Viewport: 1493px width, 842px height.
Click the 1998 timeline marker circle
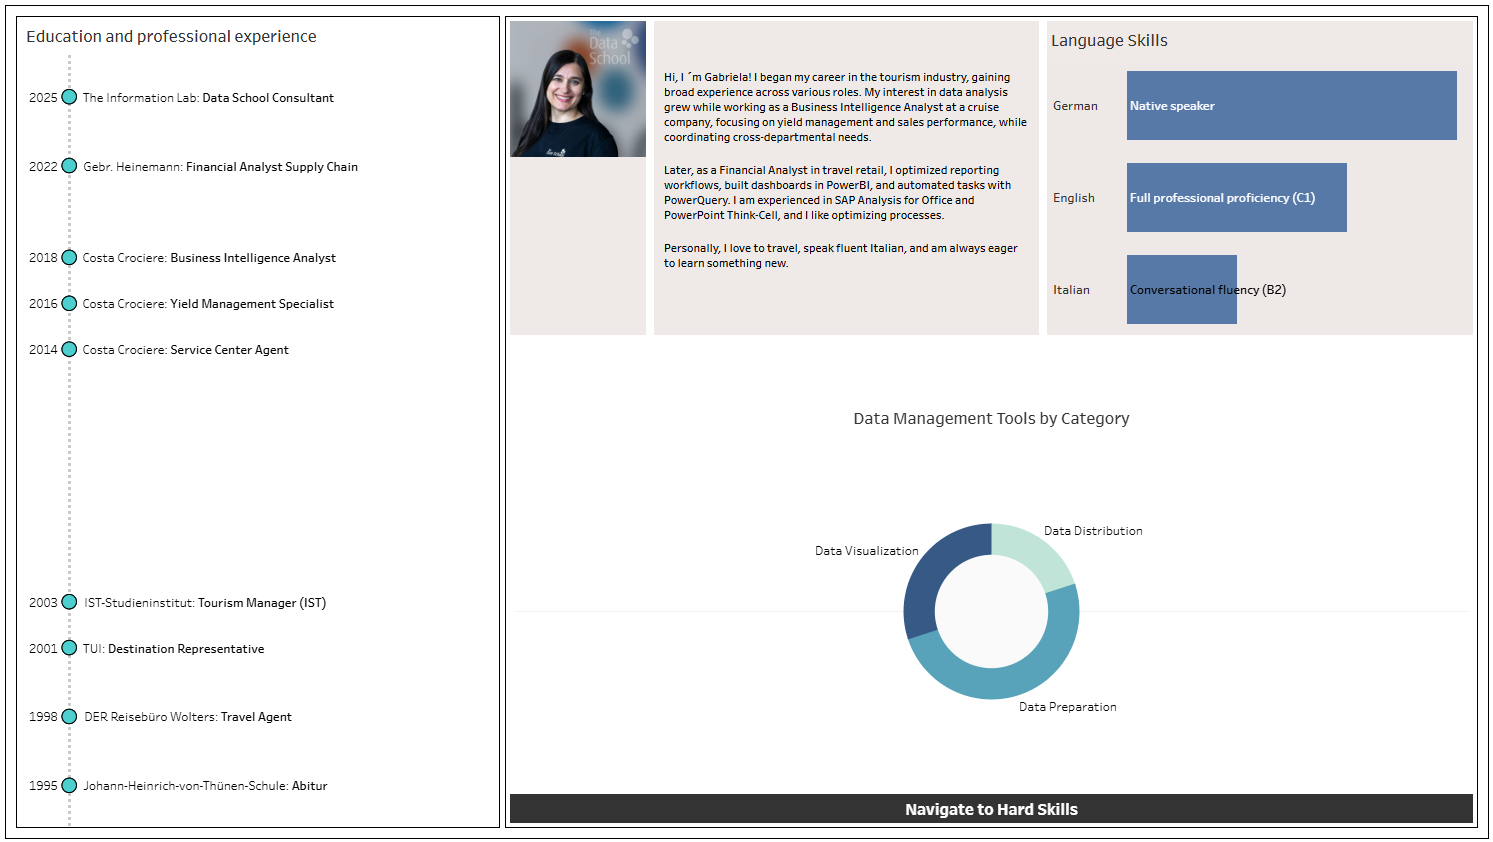tap(69, 716)
